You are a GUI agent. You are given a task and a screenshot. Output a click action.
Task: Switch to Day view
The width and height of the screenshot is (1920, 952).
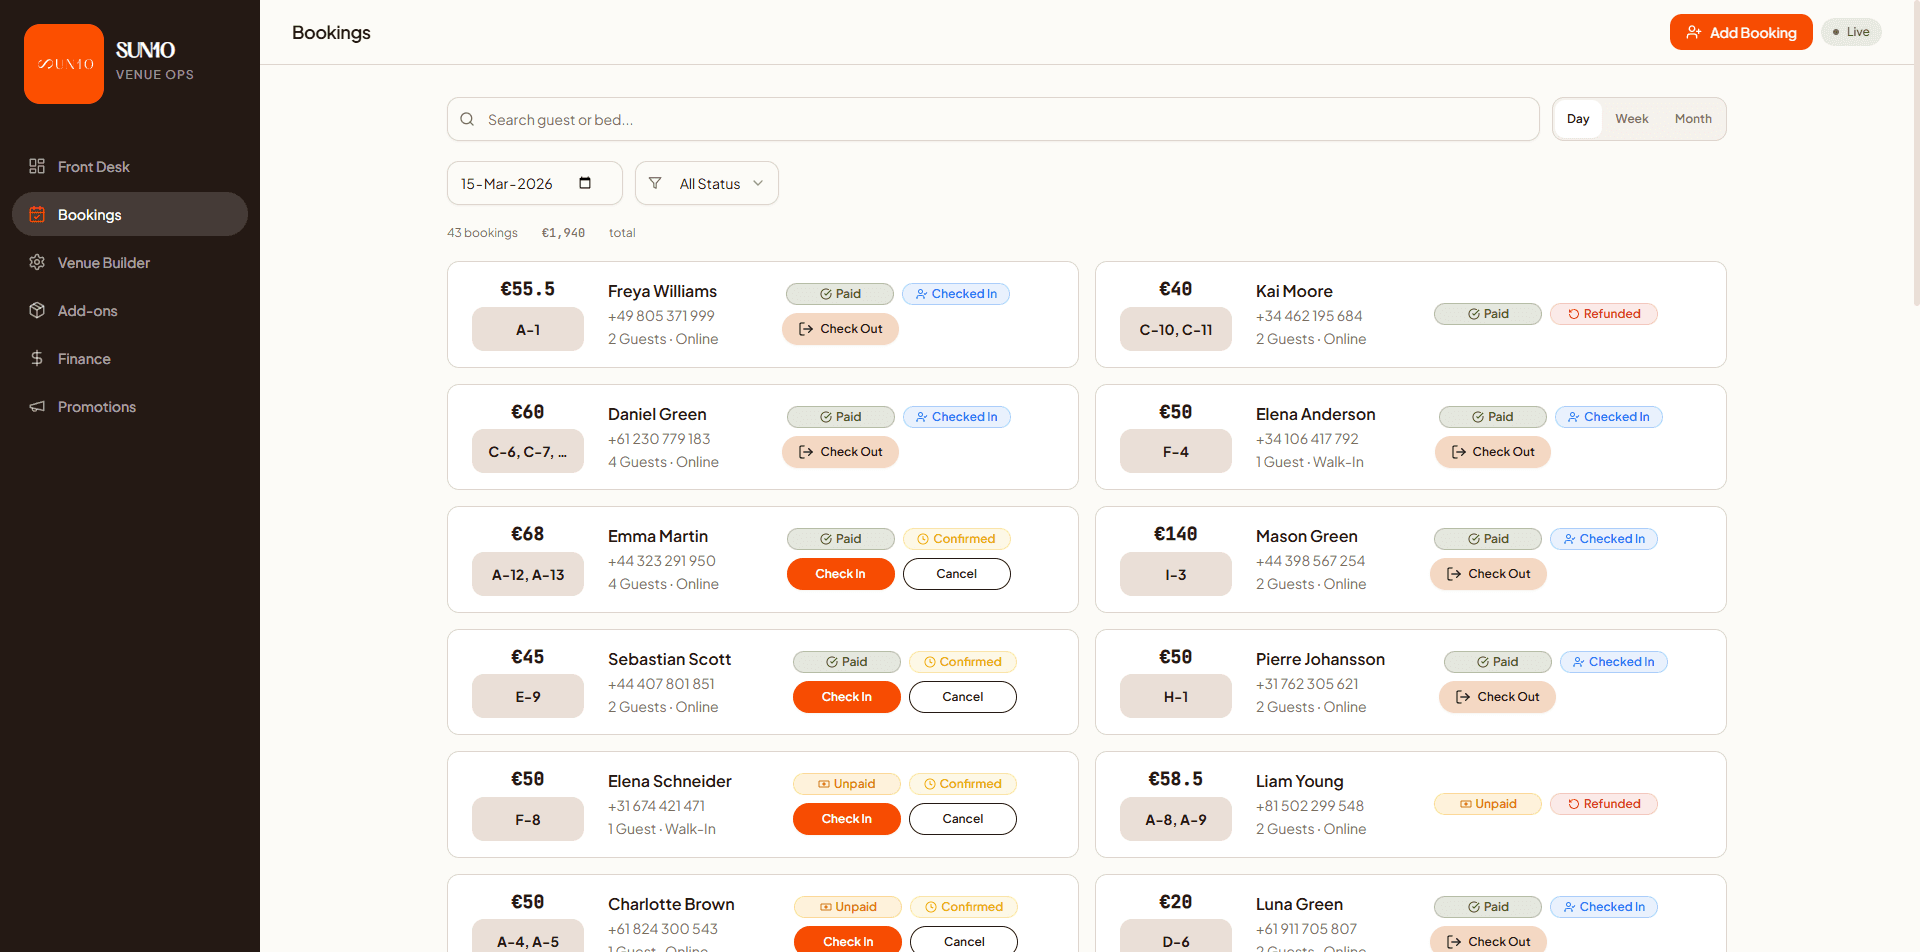(x=1578, y=119)
